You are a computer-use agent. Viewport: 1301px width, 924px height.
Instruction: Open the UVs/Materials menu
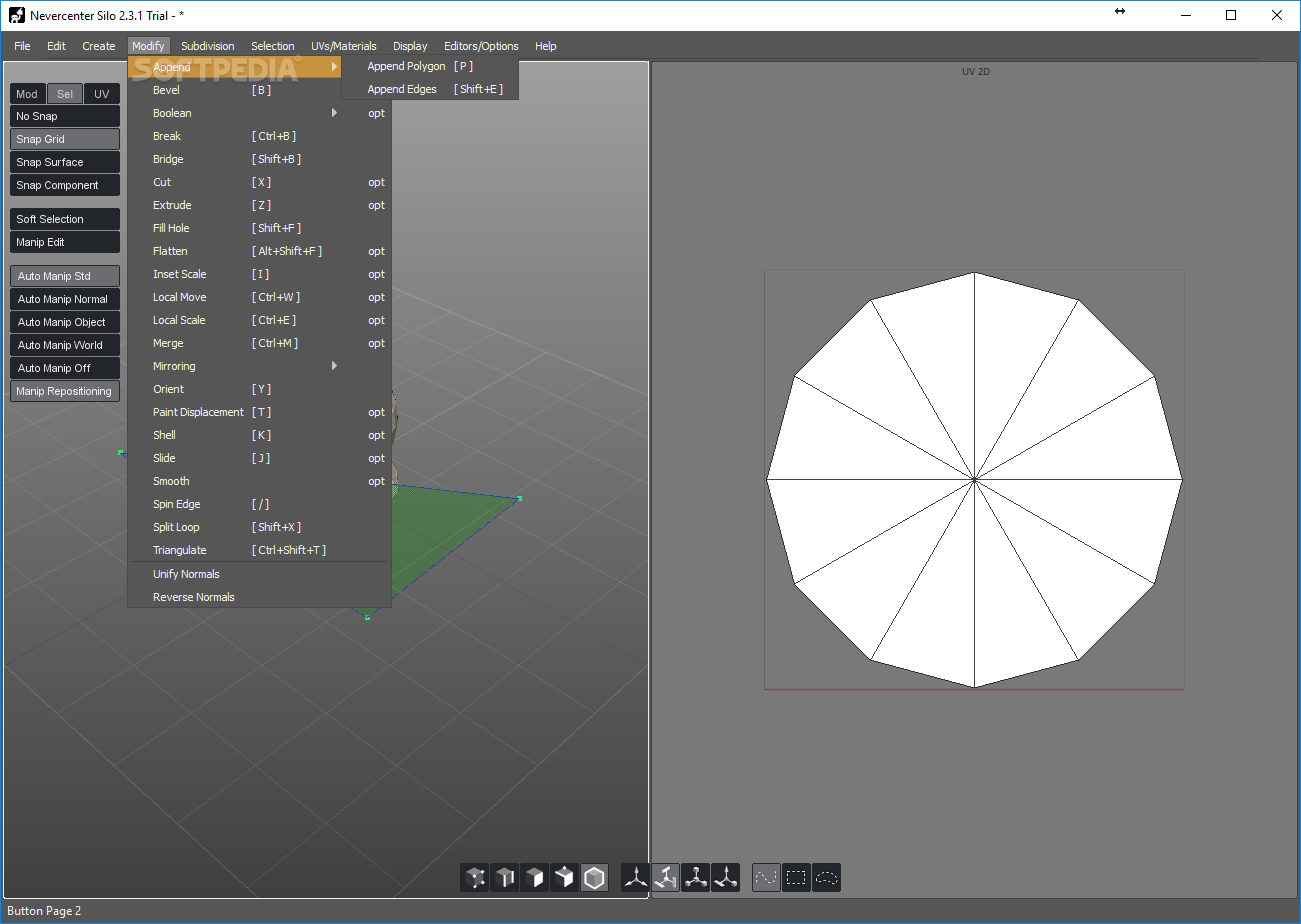coord(344,46)
